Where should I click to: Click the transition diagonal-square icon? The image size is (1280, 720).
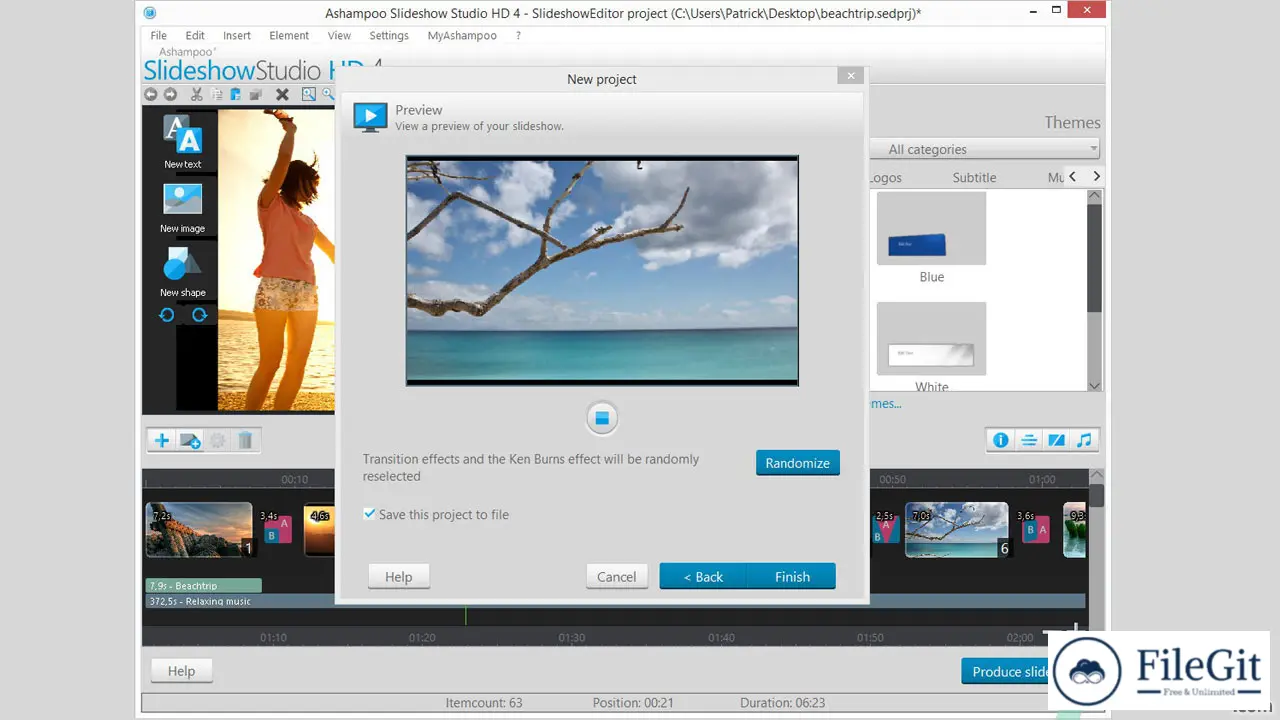pos(1056,440)
